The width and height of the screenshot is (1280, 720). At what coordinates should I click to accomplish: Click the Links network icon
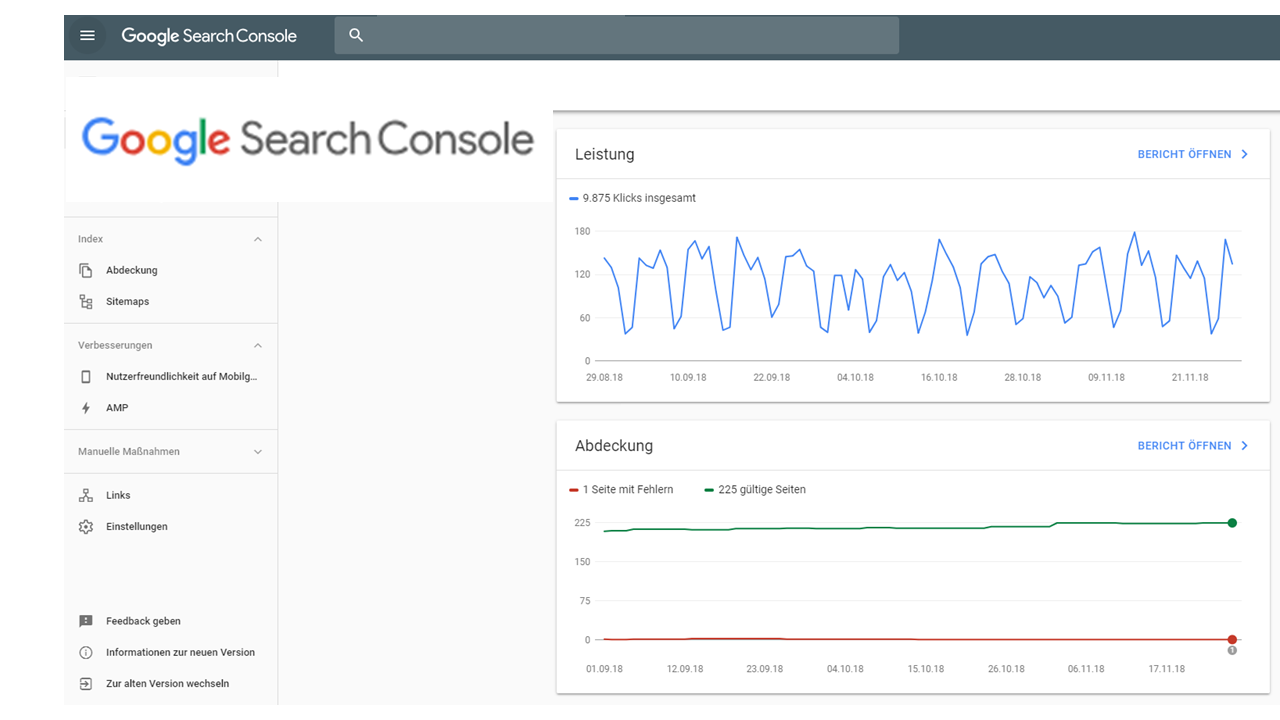pos(86,495)
